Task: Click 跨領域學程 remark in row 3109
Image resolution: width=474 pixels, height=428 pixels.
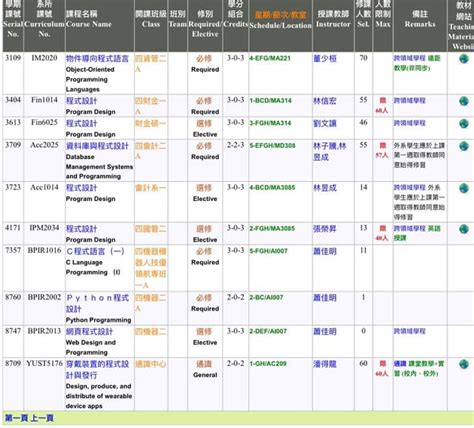Action: [x=410, y=58]
